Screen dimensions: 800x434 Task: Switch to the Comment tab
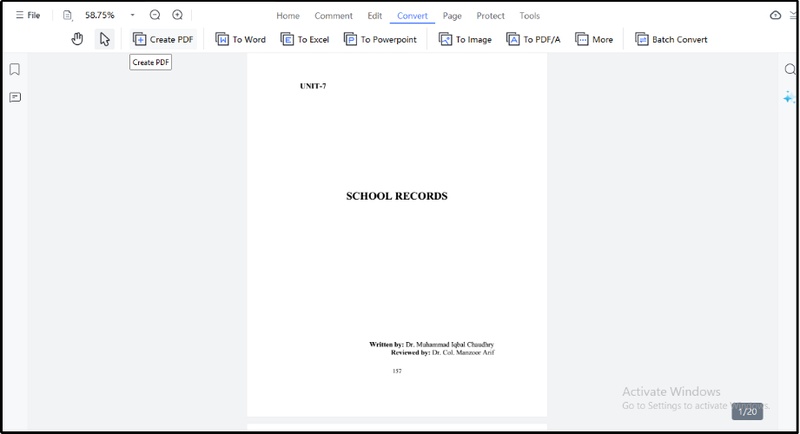(x=333, y=16)
